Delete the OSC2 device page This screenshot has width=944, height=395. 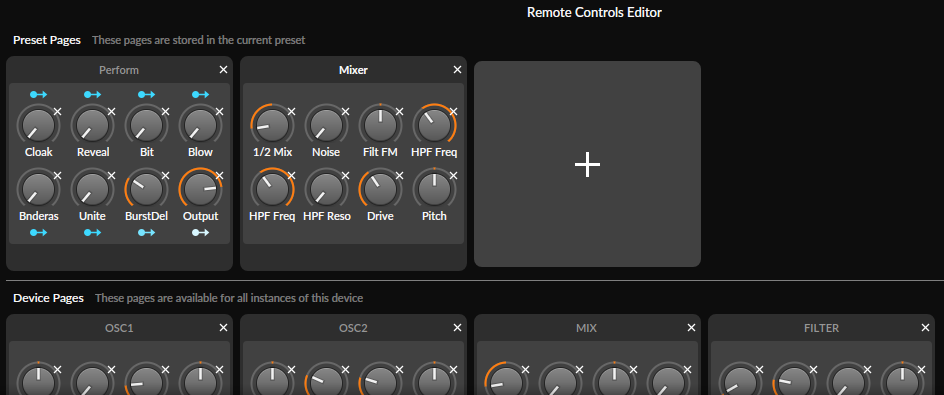[x=457, y=328]
